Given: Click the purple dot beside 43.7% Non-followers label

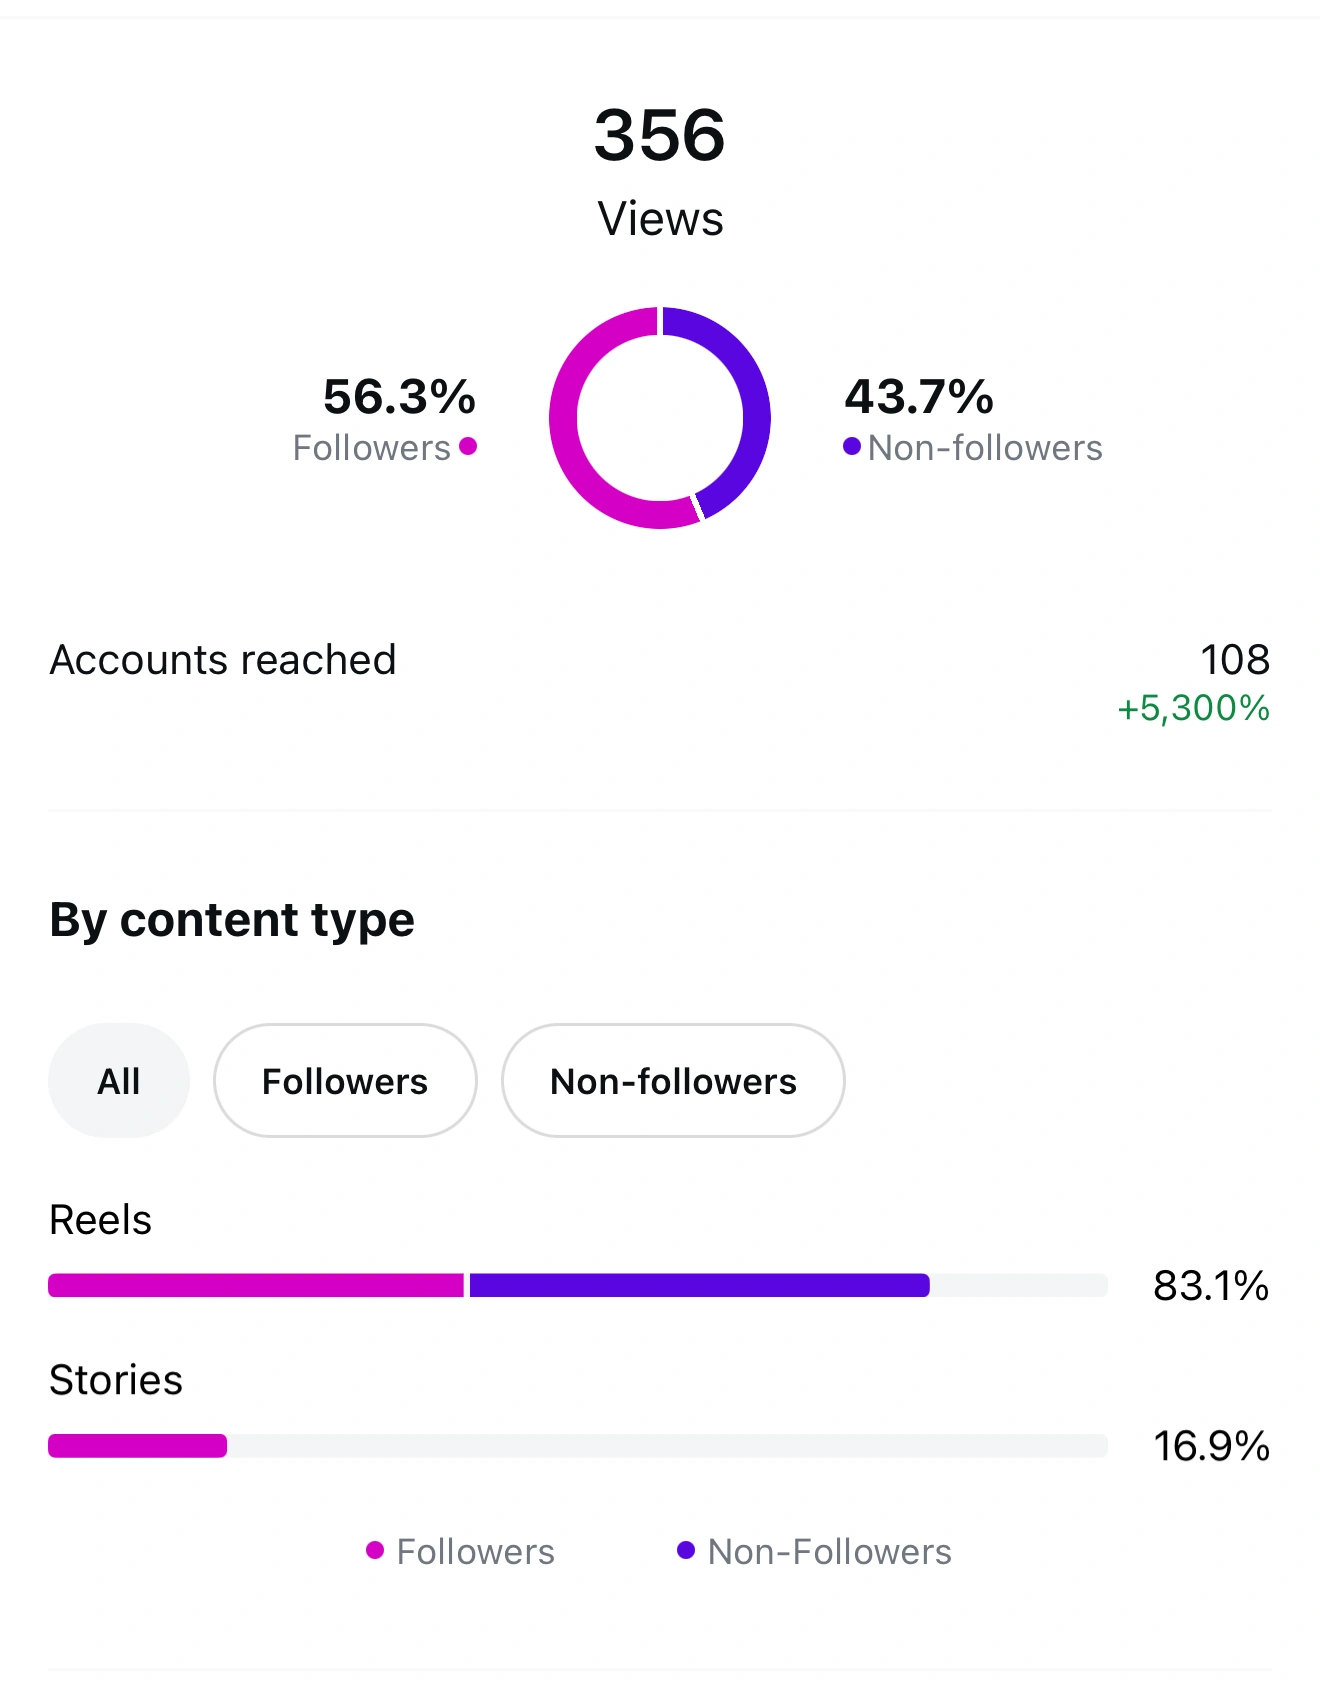Looking at the screenshot, I should [x=852, y=446].
